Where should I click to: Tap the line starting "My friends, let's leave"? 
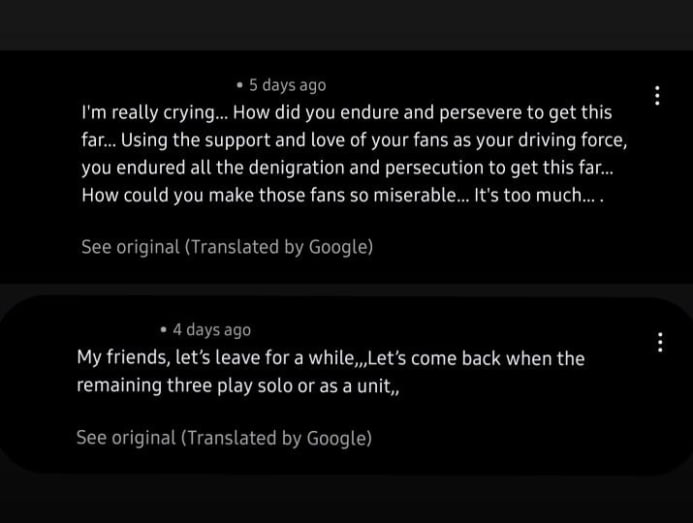point(330,358)
